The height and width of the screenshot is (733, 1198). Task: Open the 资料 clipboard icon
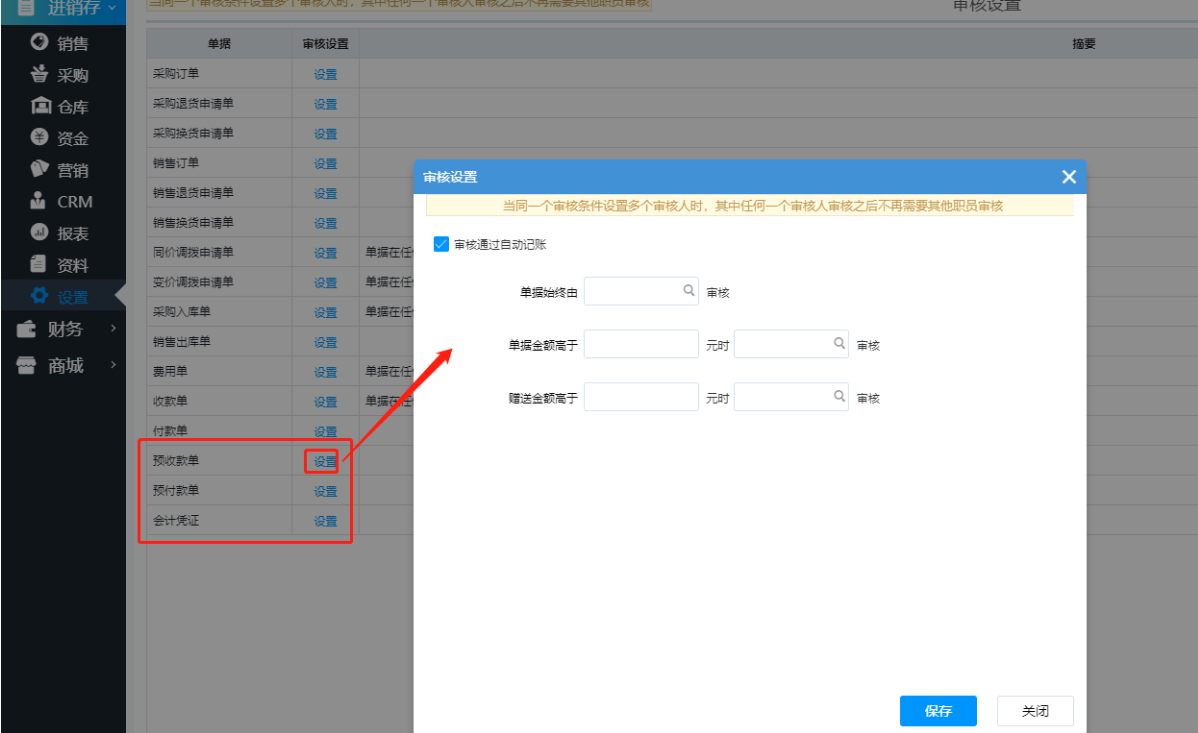[x=38, y=264]
